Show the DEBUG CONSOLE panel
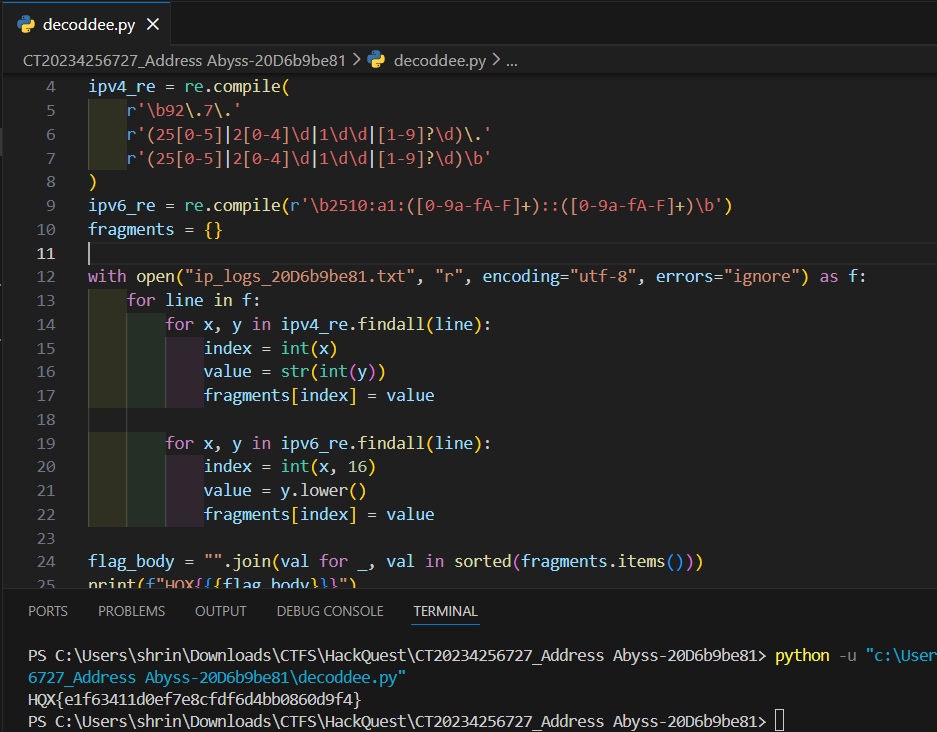This screenshot has height=732, width=937. point(329,611)
